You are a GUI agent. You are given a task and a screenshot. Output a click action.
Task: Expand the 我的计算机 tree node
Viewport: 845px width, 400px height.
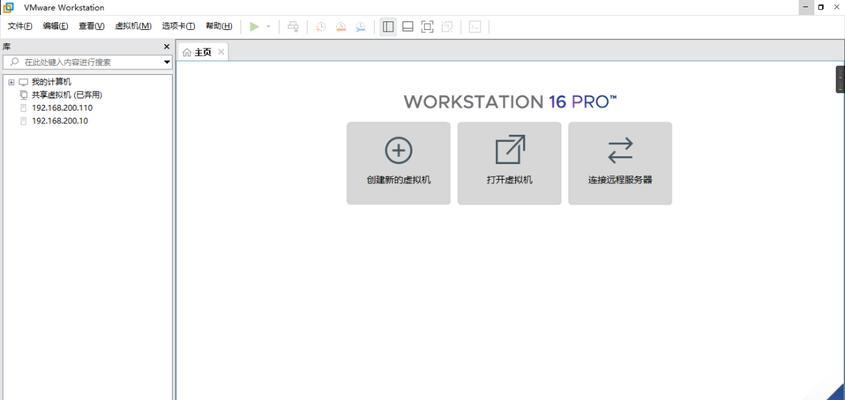click(11, 82)
